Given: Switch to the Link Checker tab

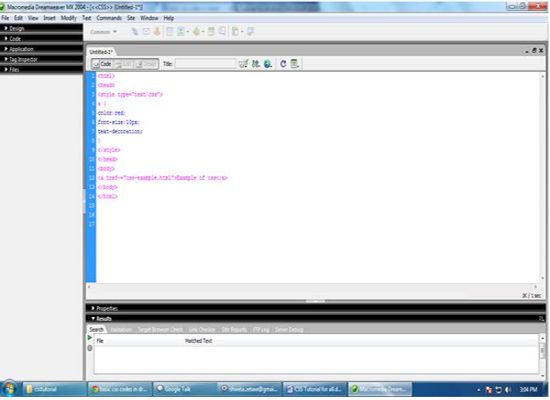Looking at the screenshot, I should click(202, 329).
